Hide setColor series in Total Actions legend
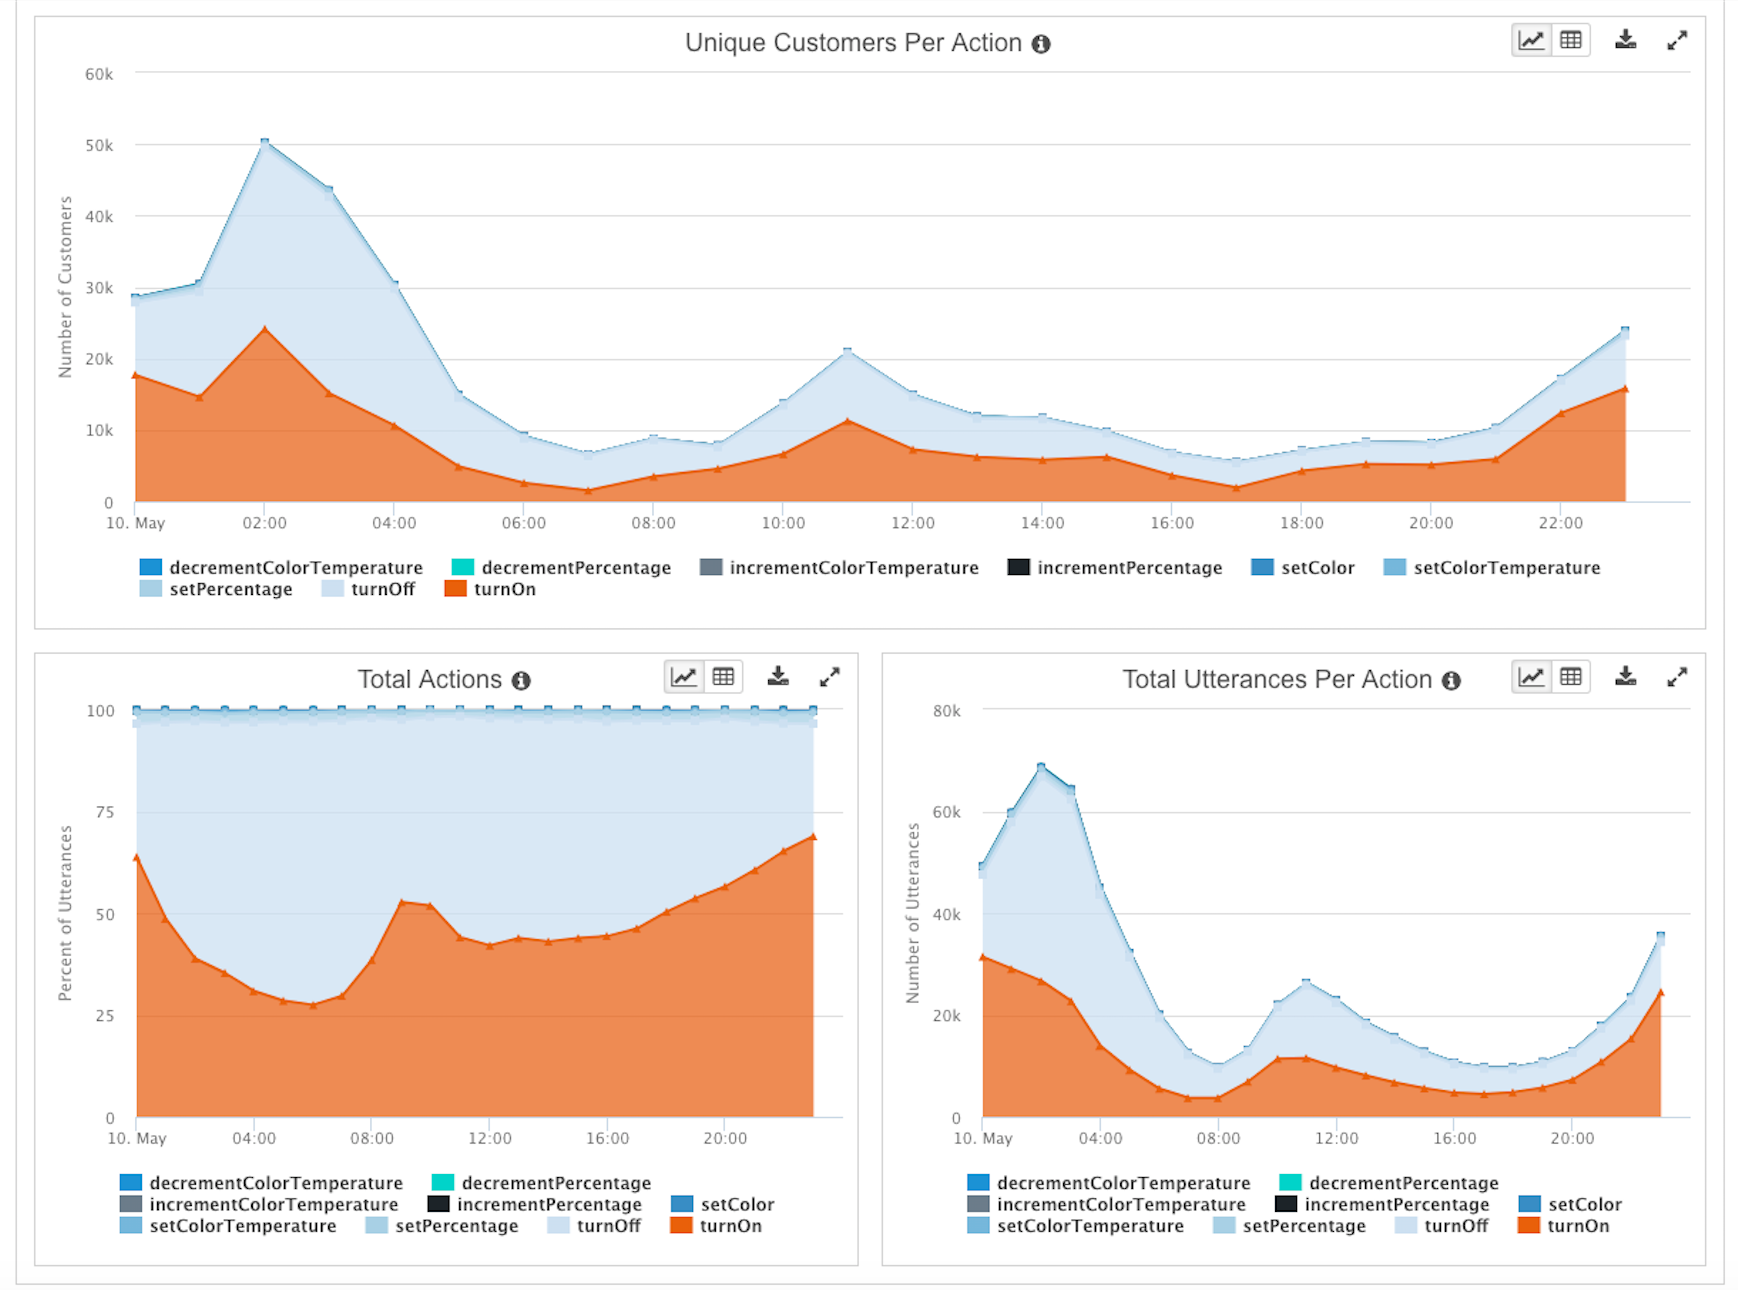Screen dimensions: 1738x1290 (x=723, y=1204)
